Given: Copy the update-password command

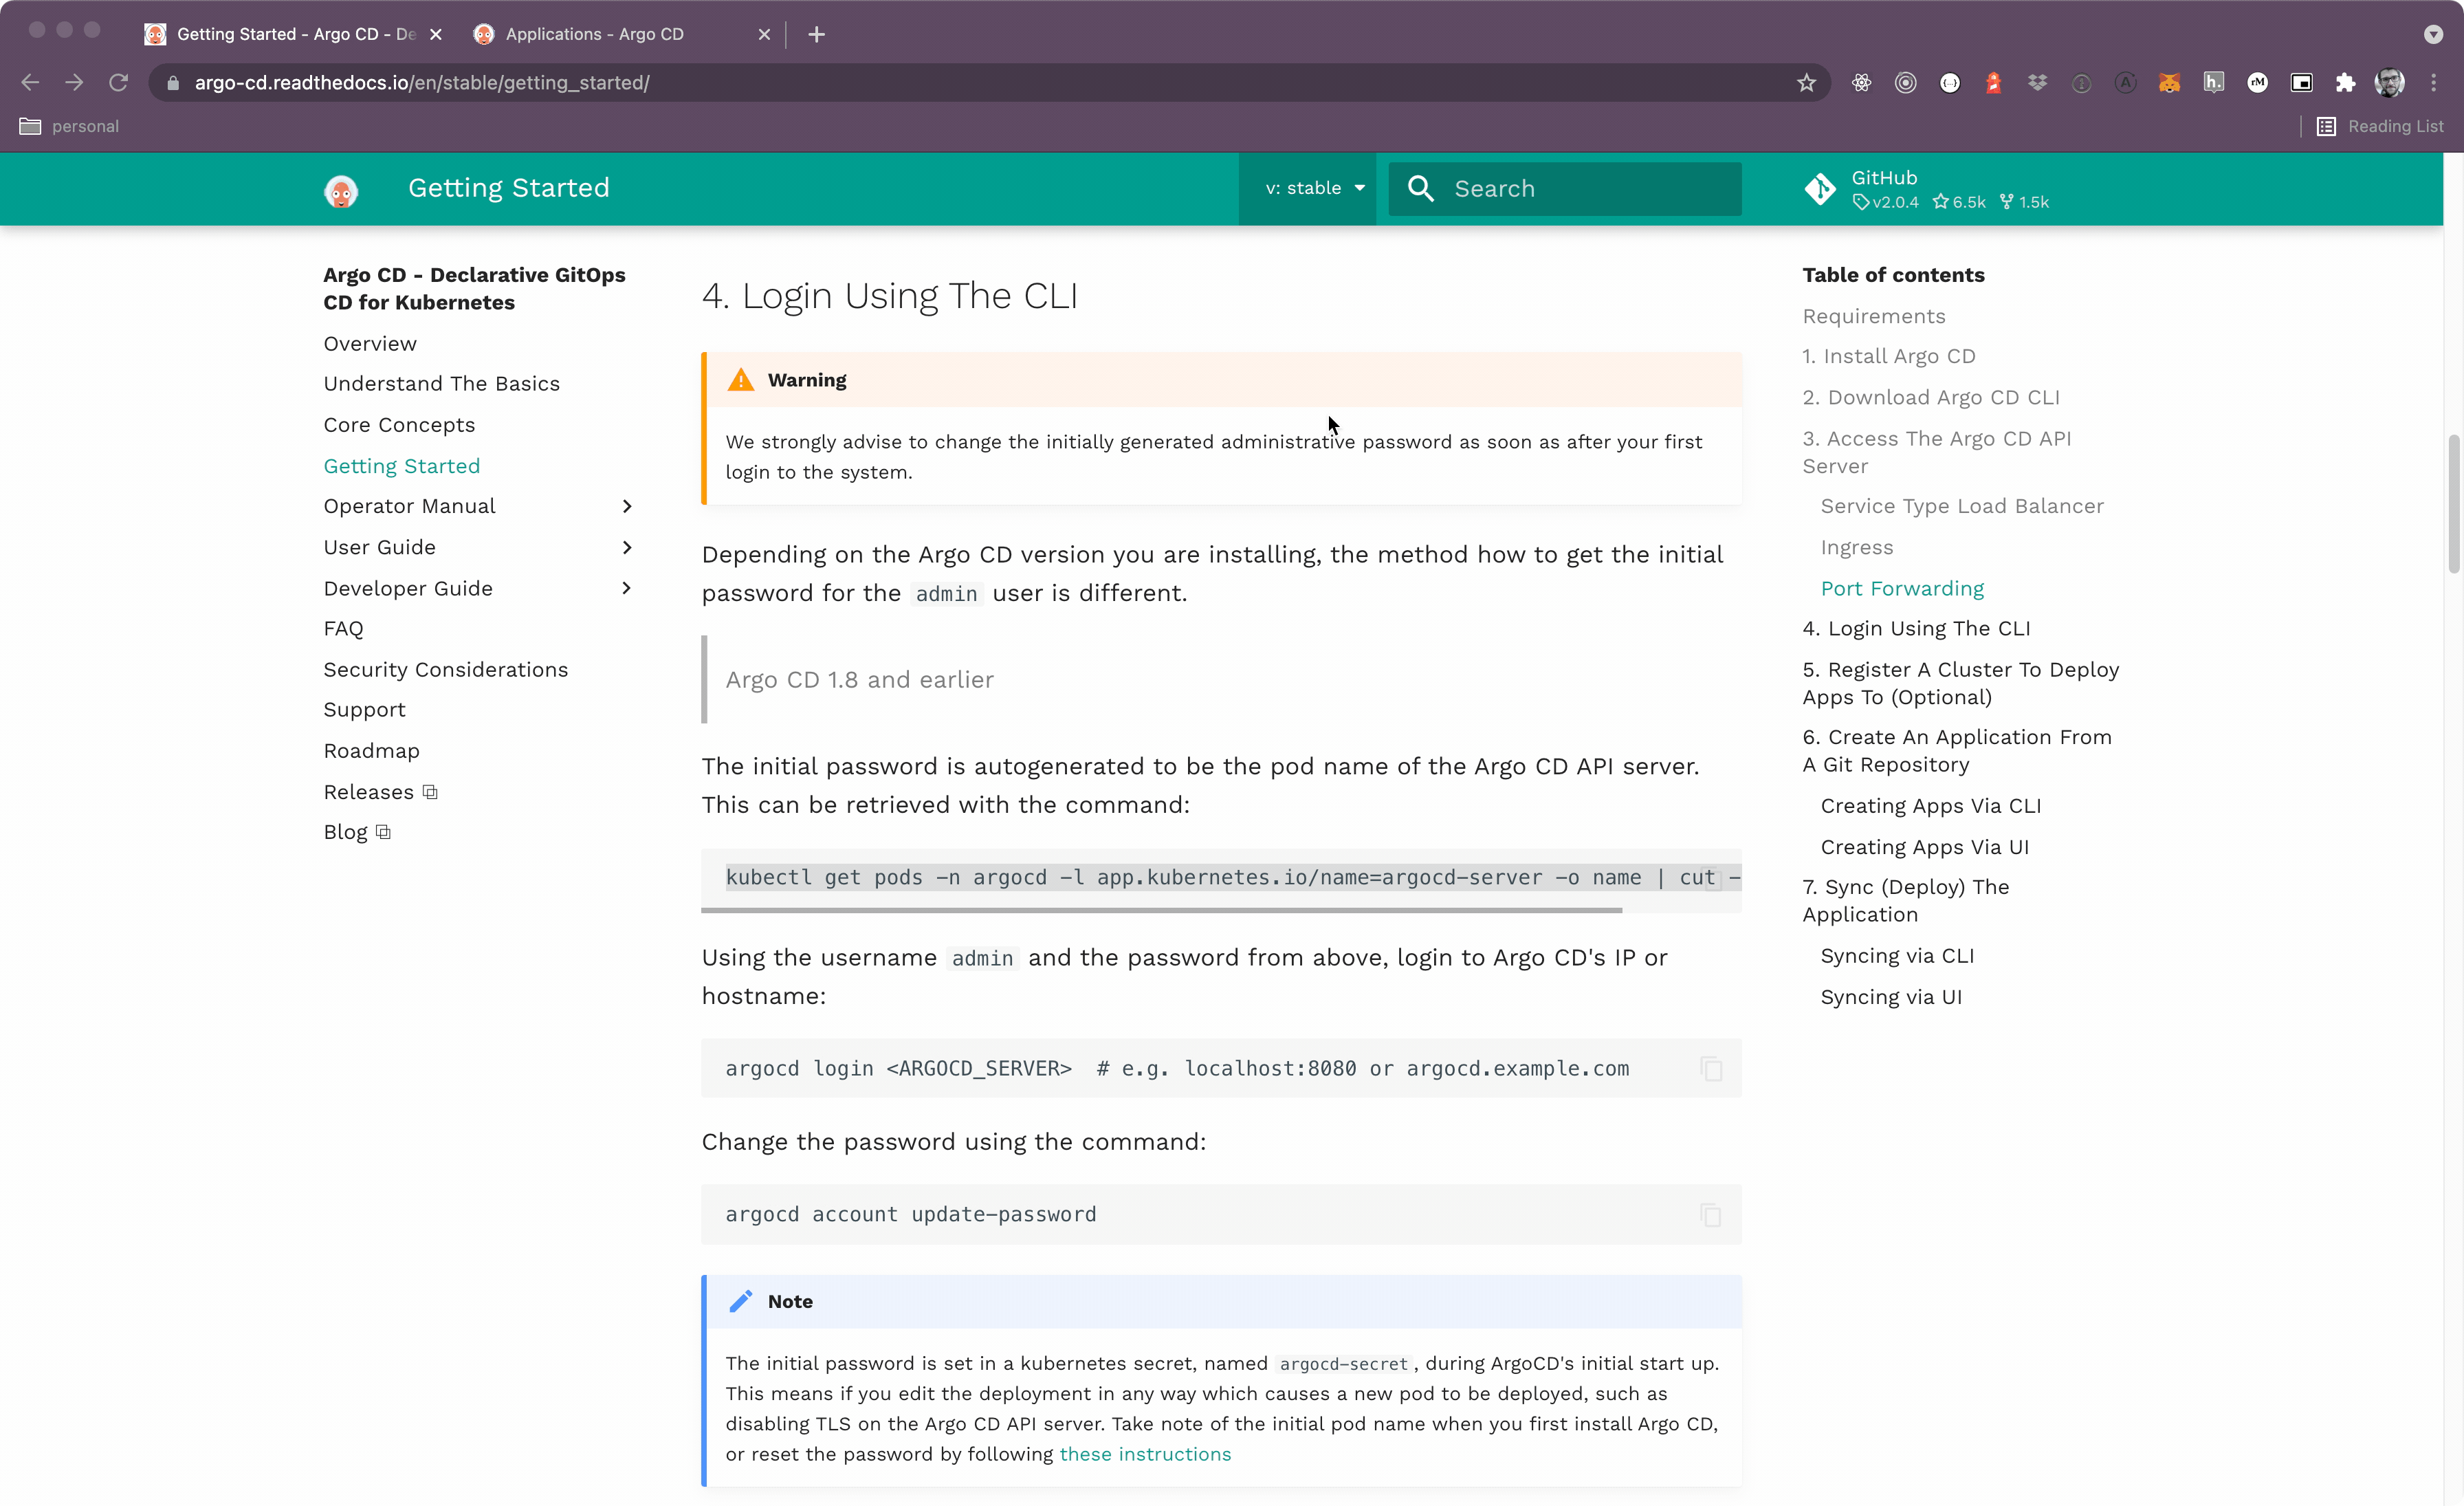Looking at the screenshot, I should click(1711, 1214).
